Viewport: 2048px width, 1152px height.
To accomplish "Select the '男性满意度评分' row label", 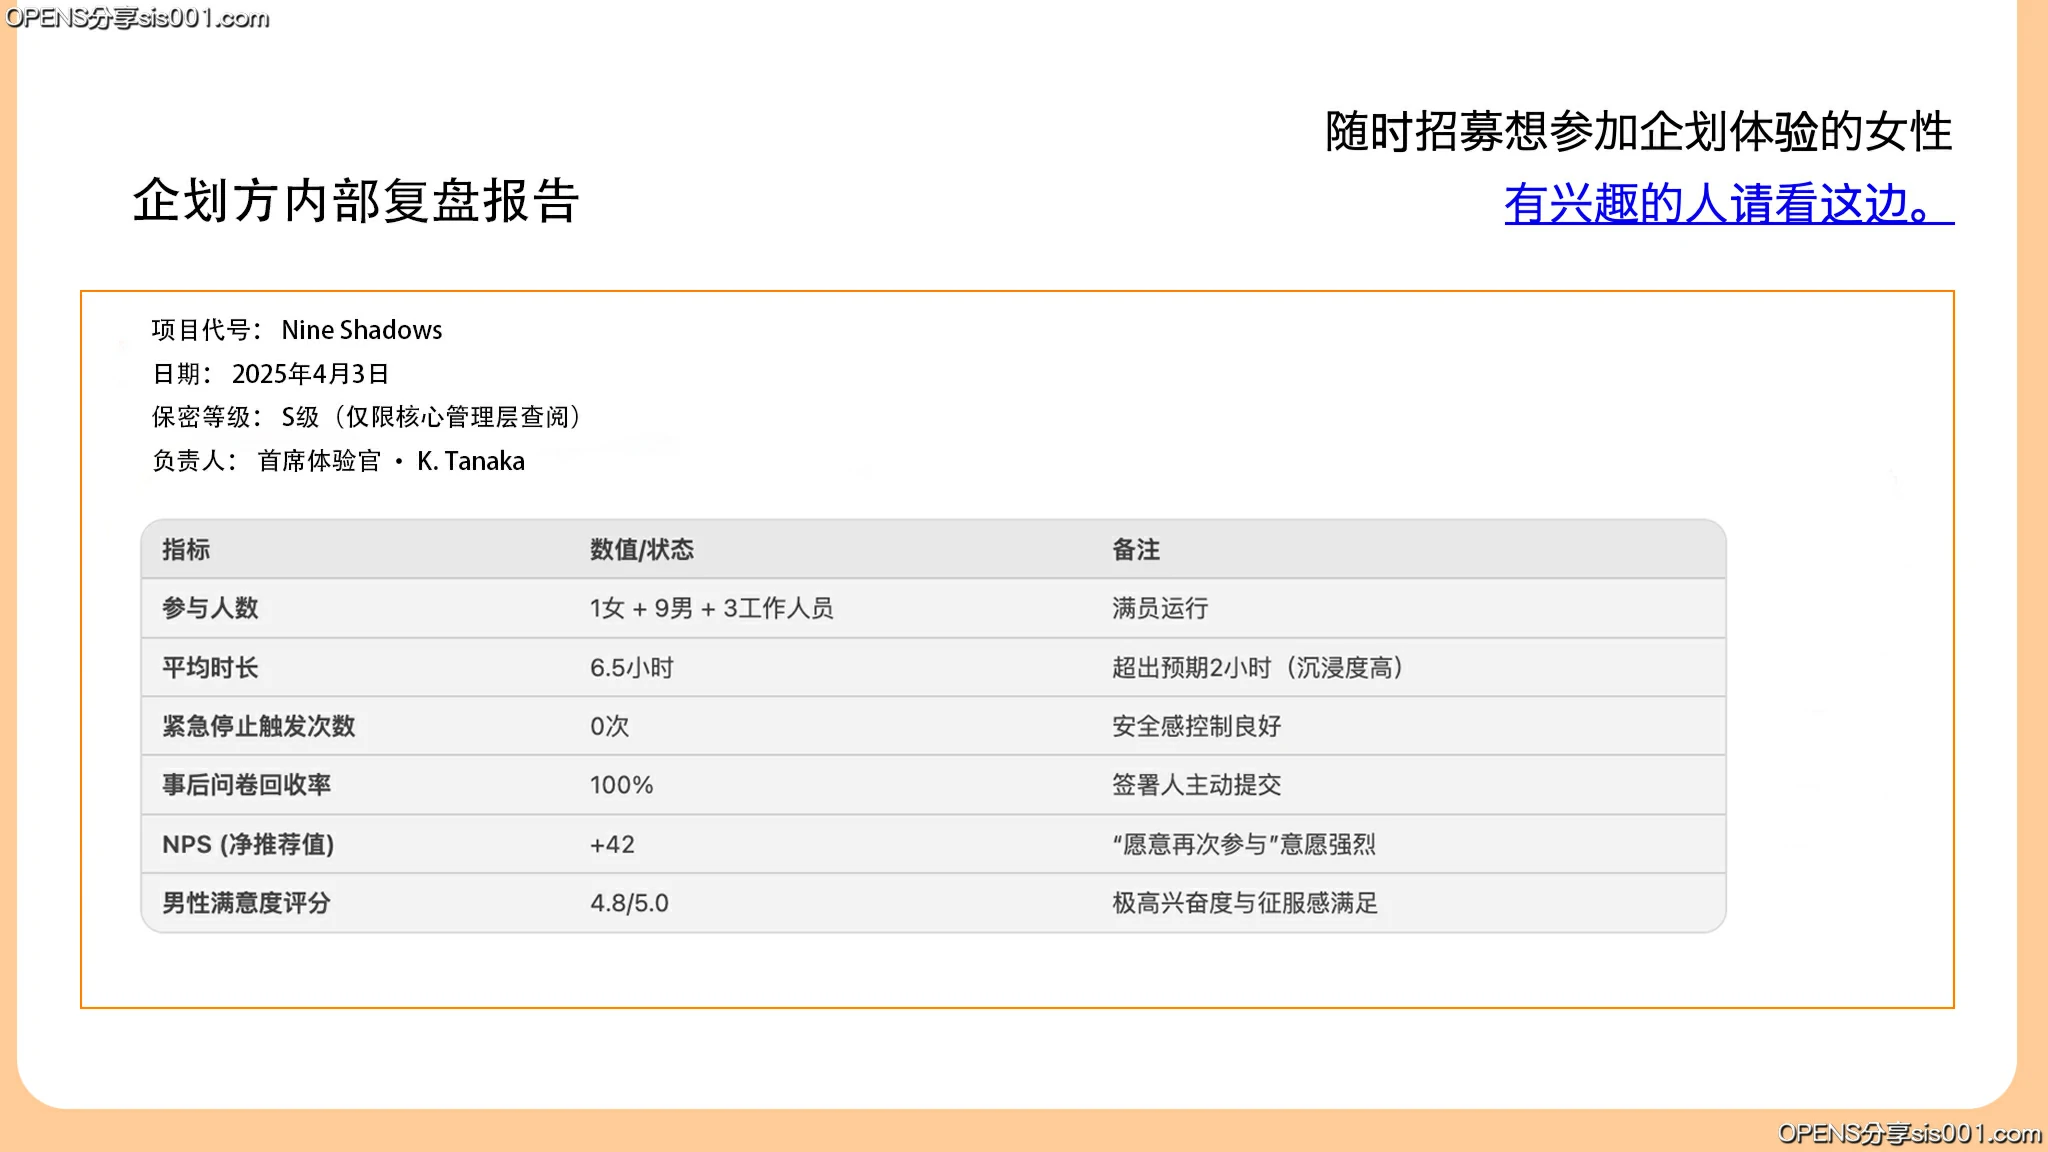I will 247,903.
